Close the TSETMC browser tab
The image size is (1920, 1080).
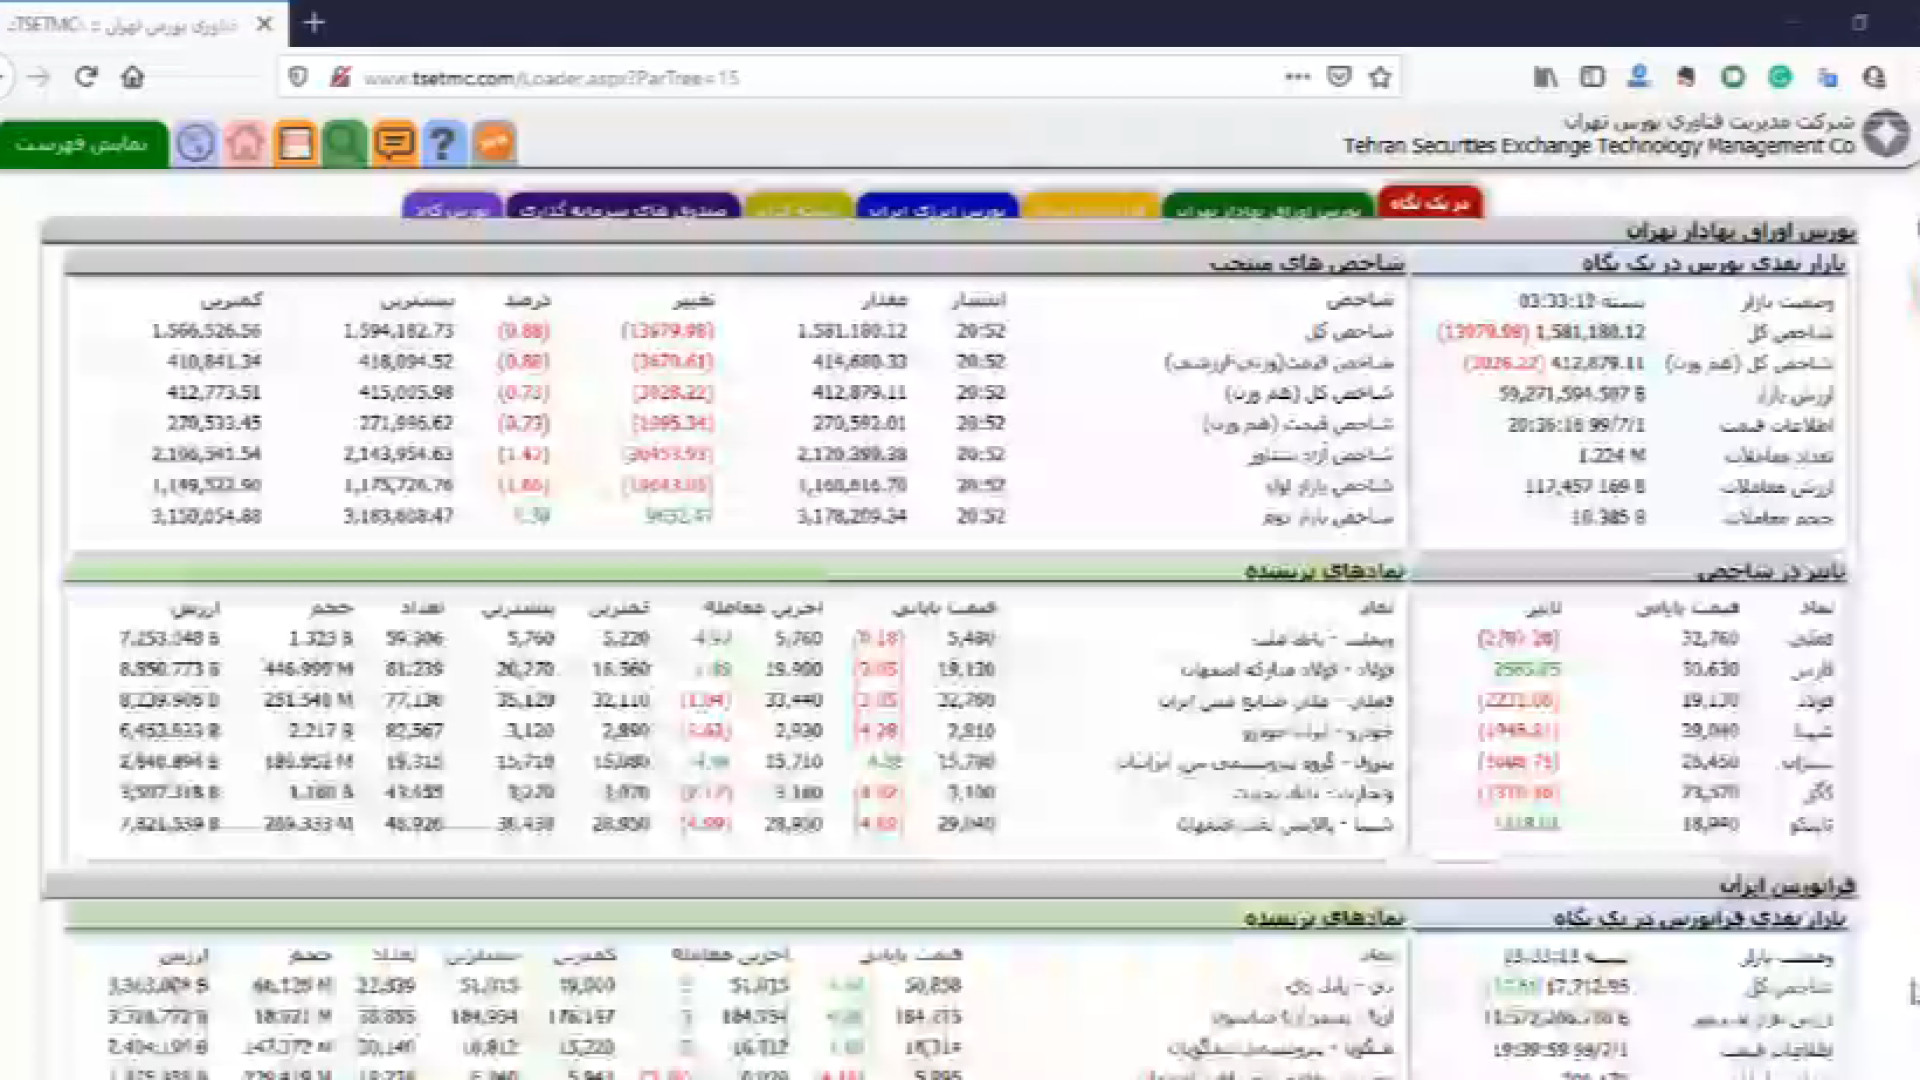(x=264, y=24)
